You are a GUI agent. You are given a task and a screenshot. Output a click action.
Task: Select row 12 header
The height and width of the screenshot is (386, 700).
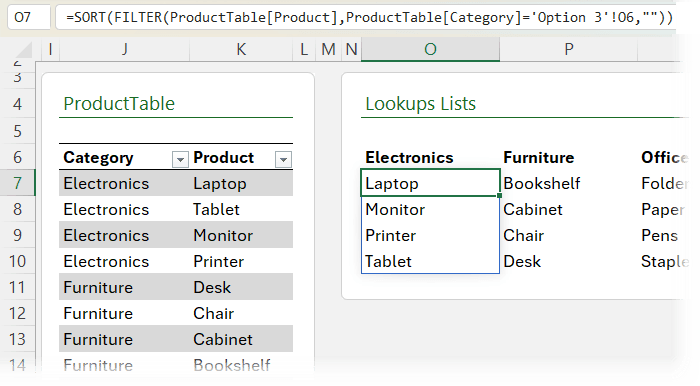[x=17, y=313]
